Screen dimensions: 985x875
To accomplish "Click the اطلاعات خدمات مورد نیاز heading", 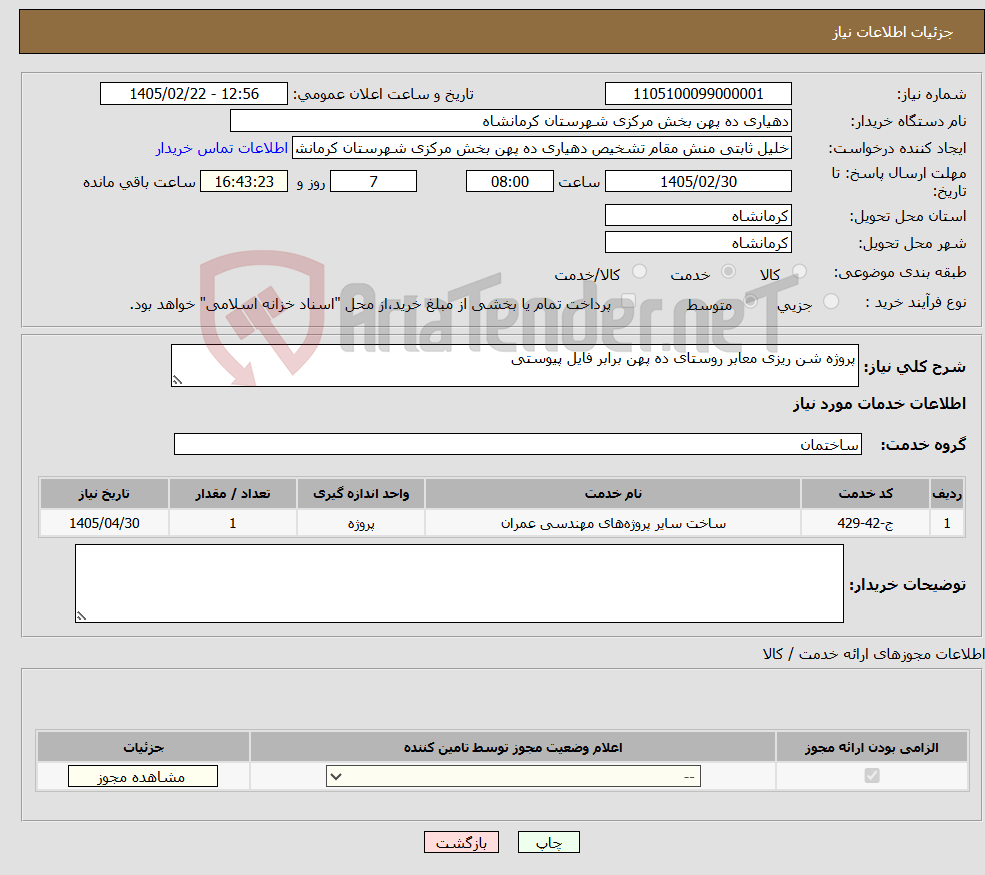I will click(879, 403).
